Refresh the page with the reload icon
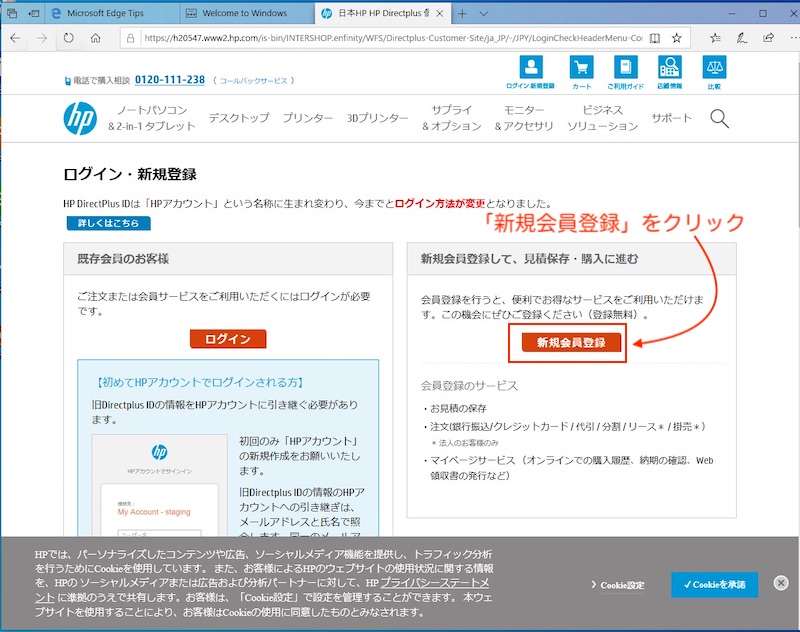The height and width of the screenshot is (632, 800). pos(68,38)
